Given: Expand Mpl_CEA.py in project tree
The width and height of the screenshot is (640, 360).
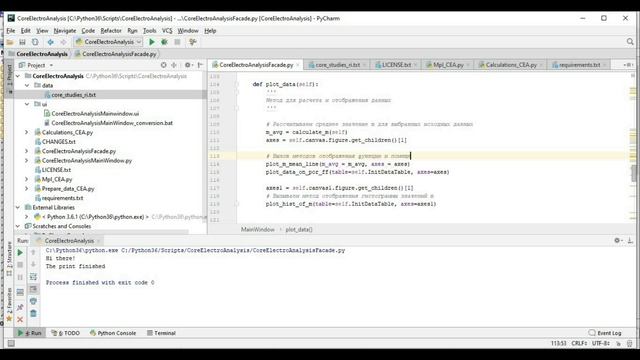Looking at the screenshot, I should [x=27, y=179].
